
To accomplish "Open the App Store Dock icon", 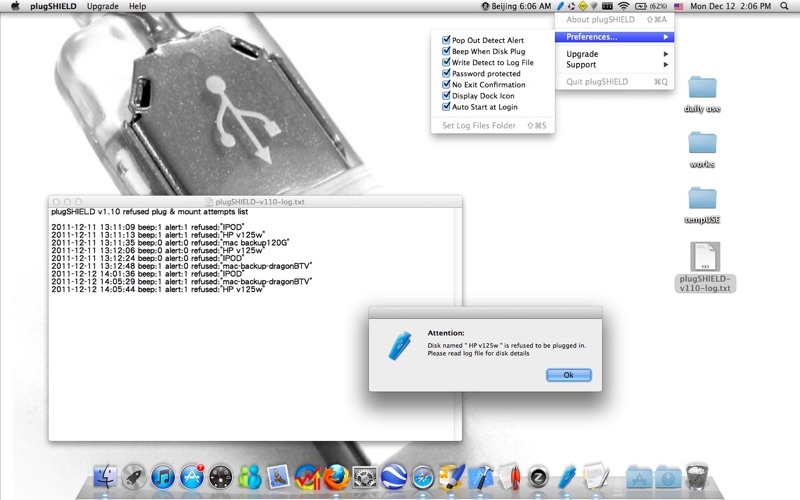I will point(192,478).
